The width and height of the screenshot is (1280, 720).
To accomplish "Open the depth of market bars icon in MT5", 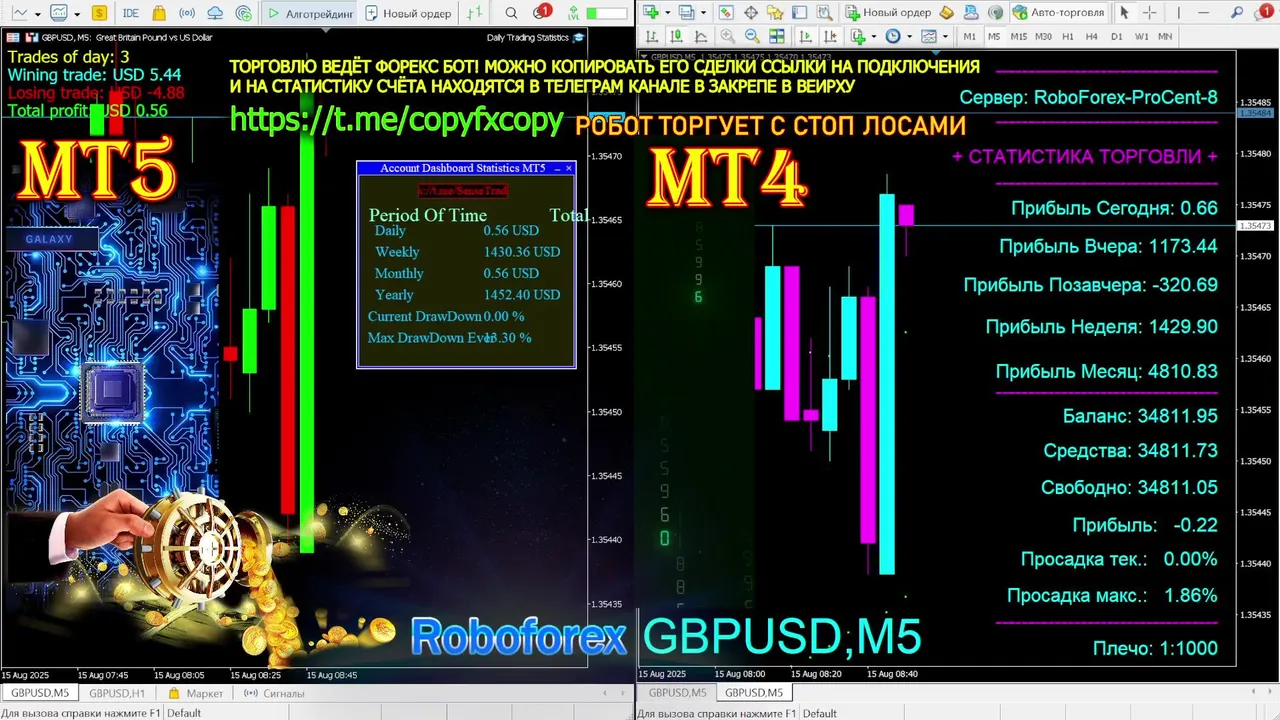I will (x=474, y=13).
